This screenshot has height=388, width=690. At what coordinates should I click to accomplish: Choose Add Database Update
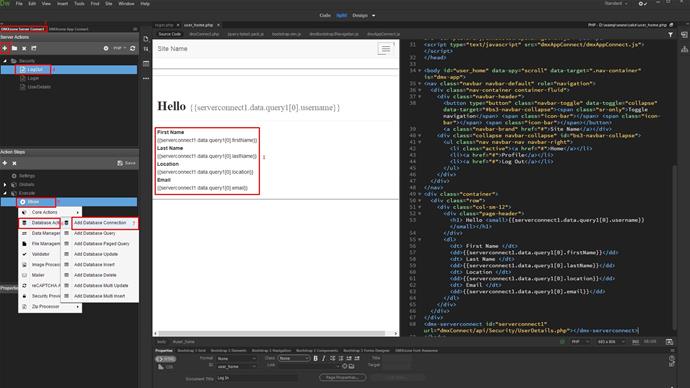[x=100, y=254]
